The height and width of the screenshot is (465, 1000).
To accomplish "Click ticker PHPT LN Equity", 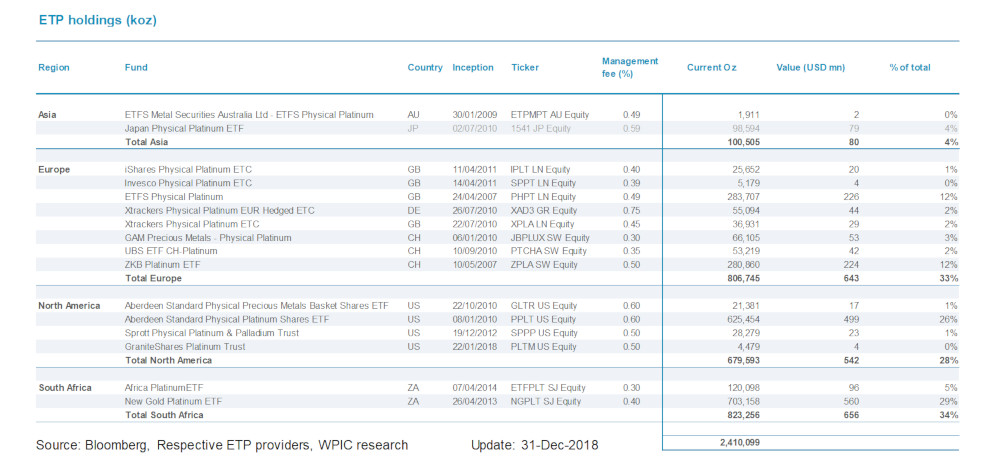I will tap(543, 197).
